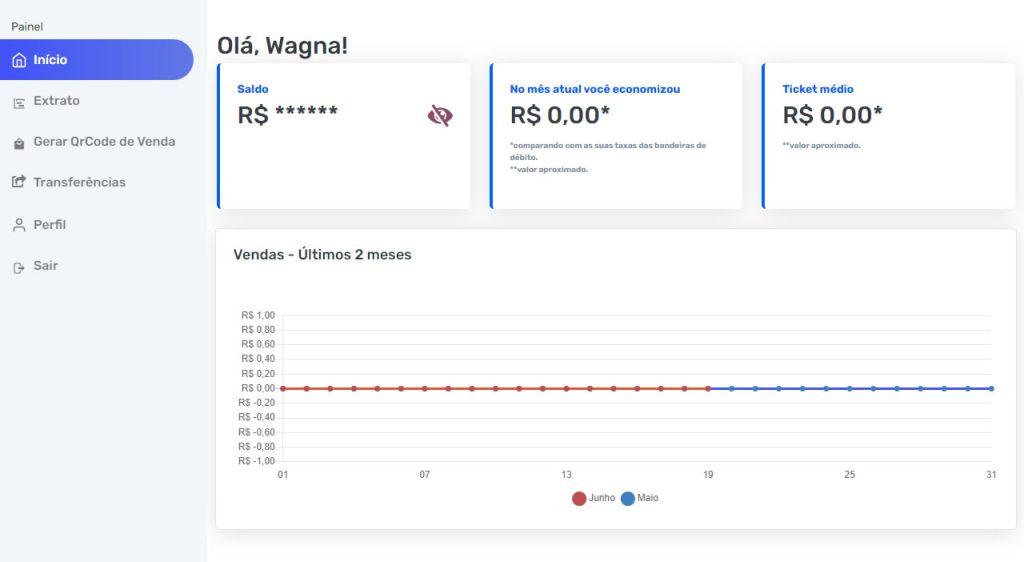The height and width of the screenshot is (562, 1024).
Task: Click the Saldo balance card
Action: pos(344,136)
